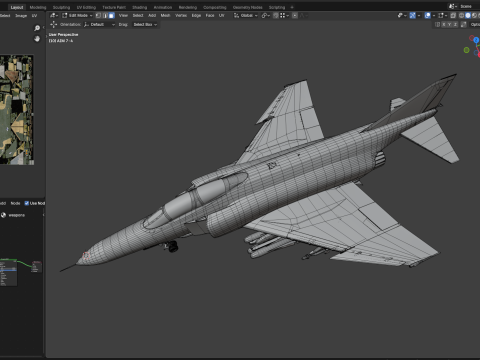The width and height of the screenshot is (480, 360).
Task: Open the viewport UV menu
Action: click(221, 15)
